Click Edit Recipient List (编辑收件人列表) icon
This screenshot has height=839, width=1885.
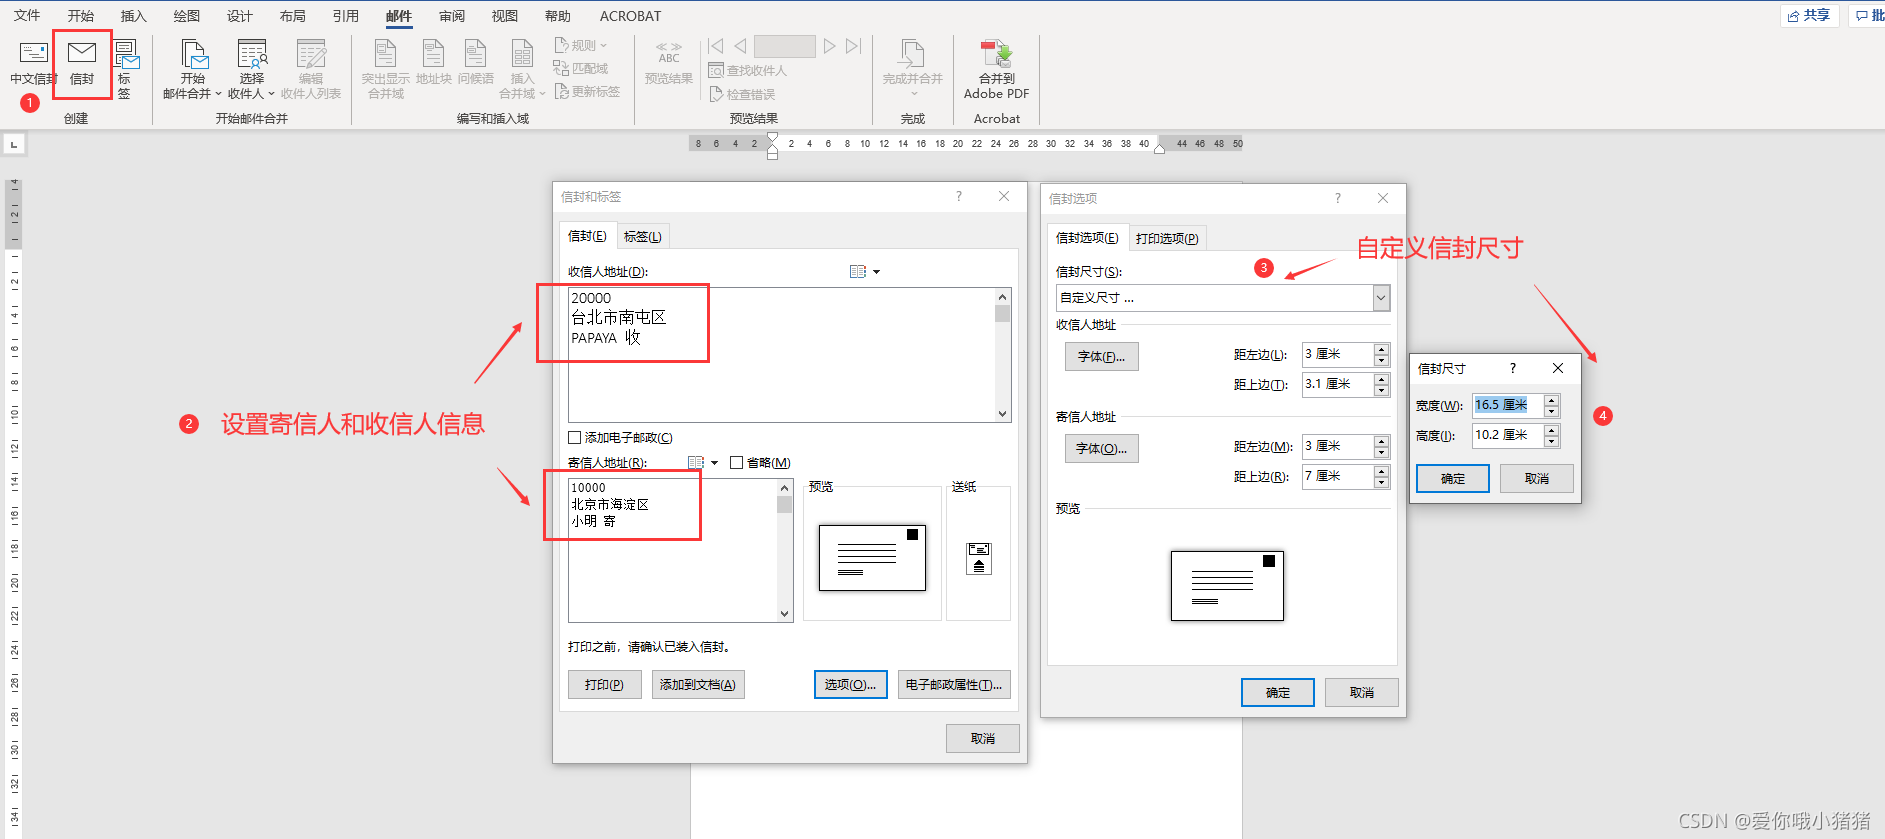pyautogui.click(x=311, y=69)
